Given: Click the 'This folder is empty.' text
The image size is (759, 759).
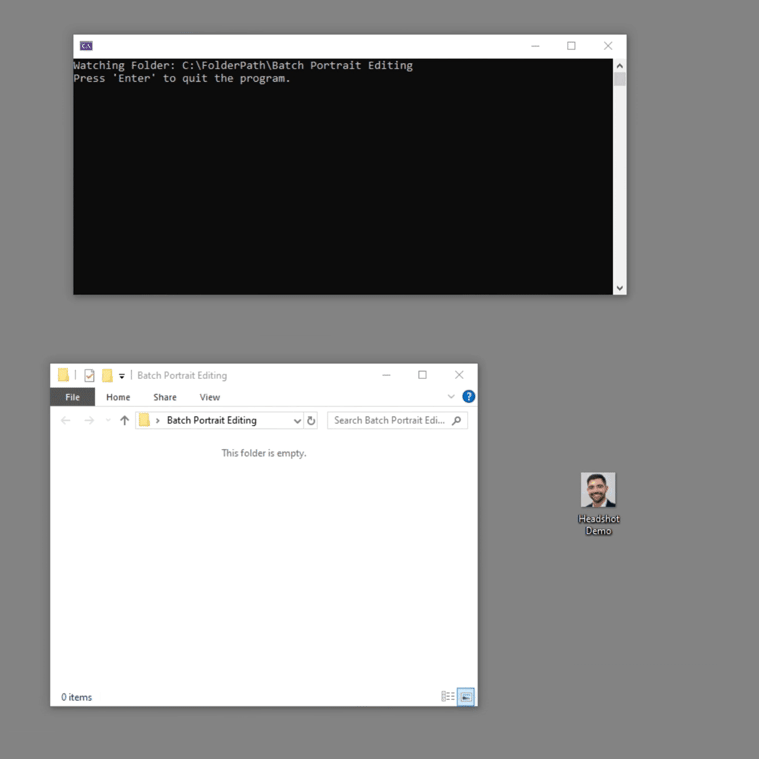Looking at the screenshot, I should 264,453.
